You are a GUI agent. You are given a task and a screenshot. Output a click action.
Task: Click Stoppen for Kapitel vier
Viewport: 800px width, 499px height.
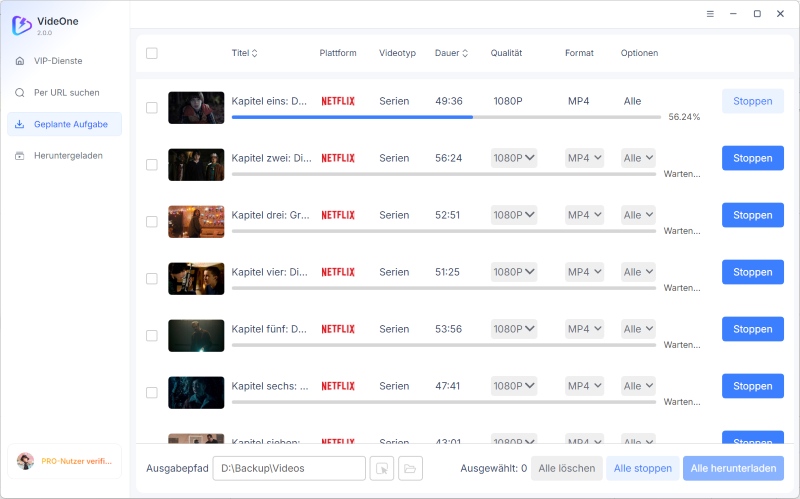pos(753,272)
